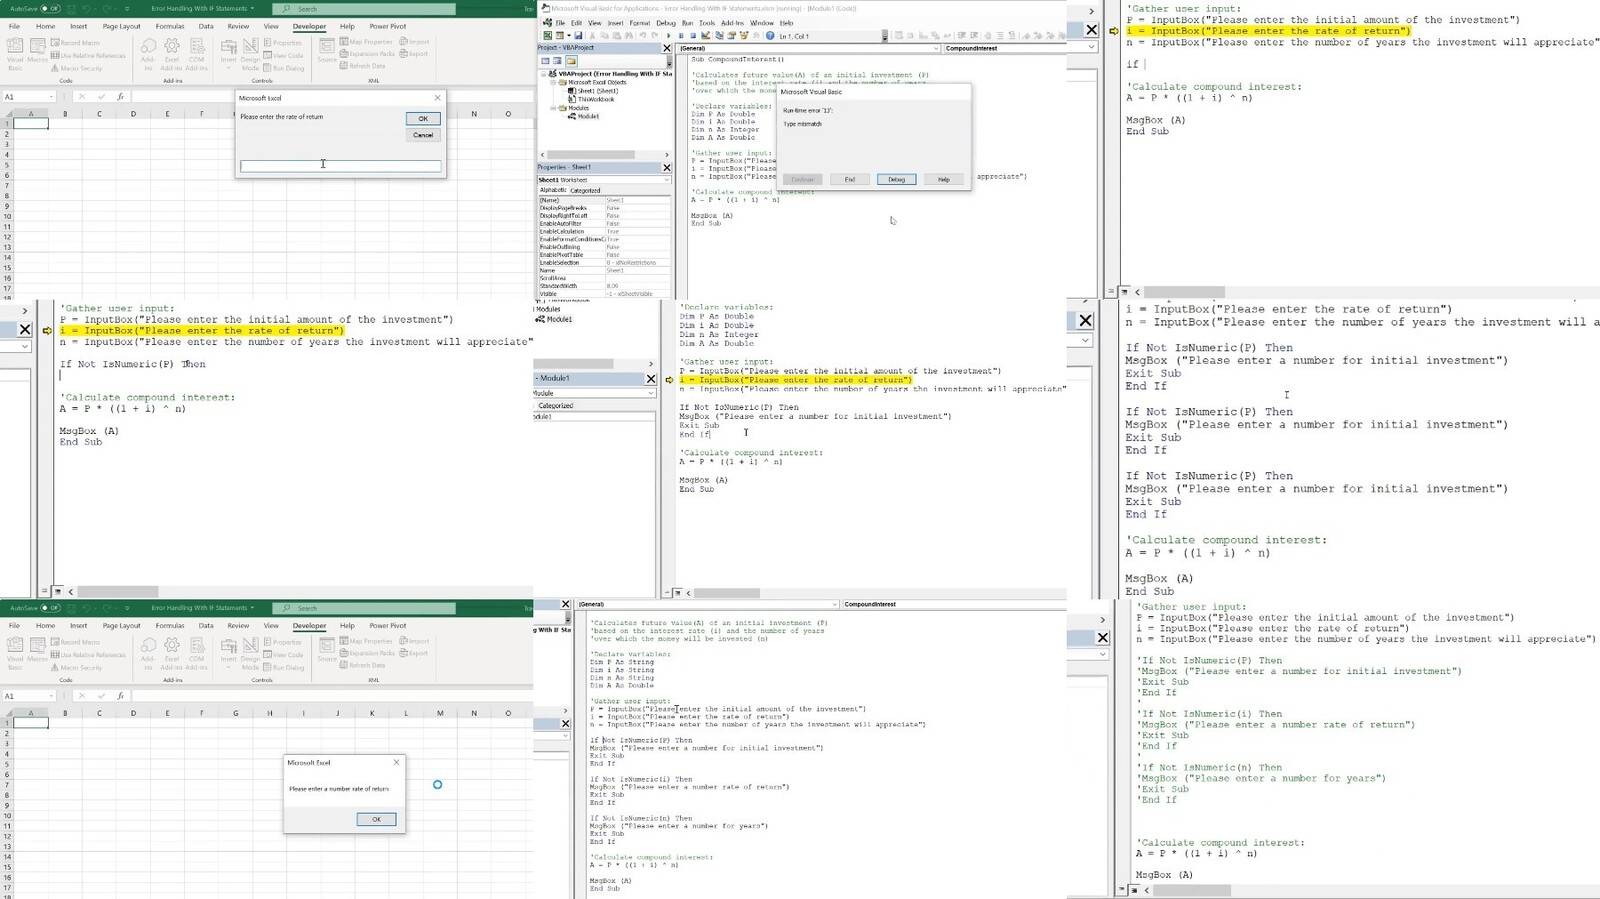Click the Break pause icon in the VBA toolbar

click(681, 36)
